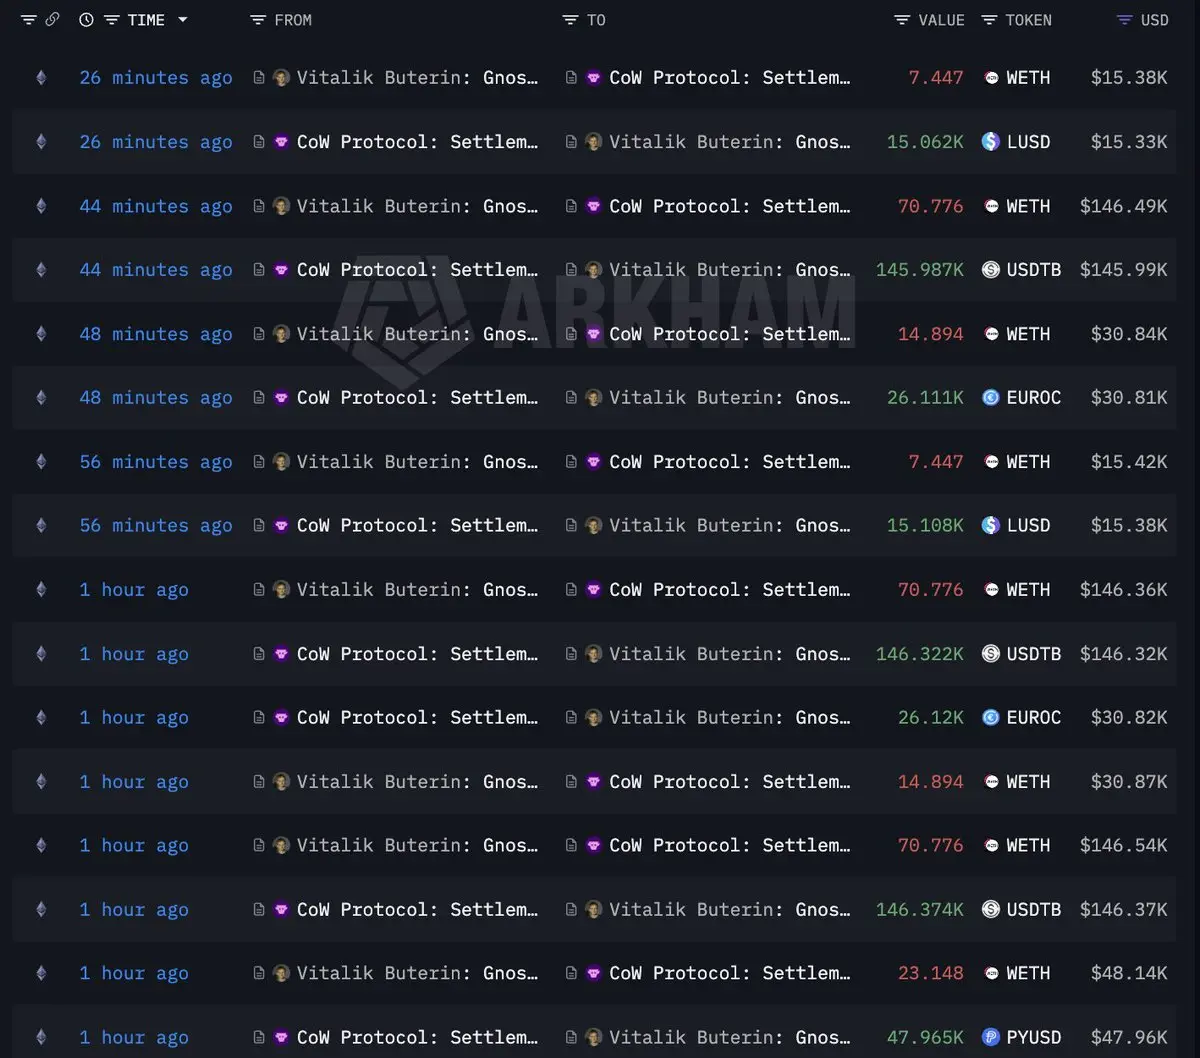
Task: Open the '26 minutes ago' link in the LUSD $15.33K row
Action: tap(156, 142)
